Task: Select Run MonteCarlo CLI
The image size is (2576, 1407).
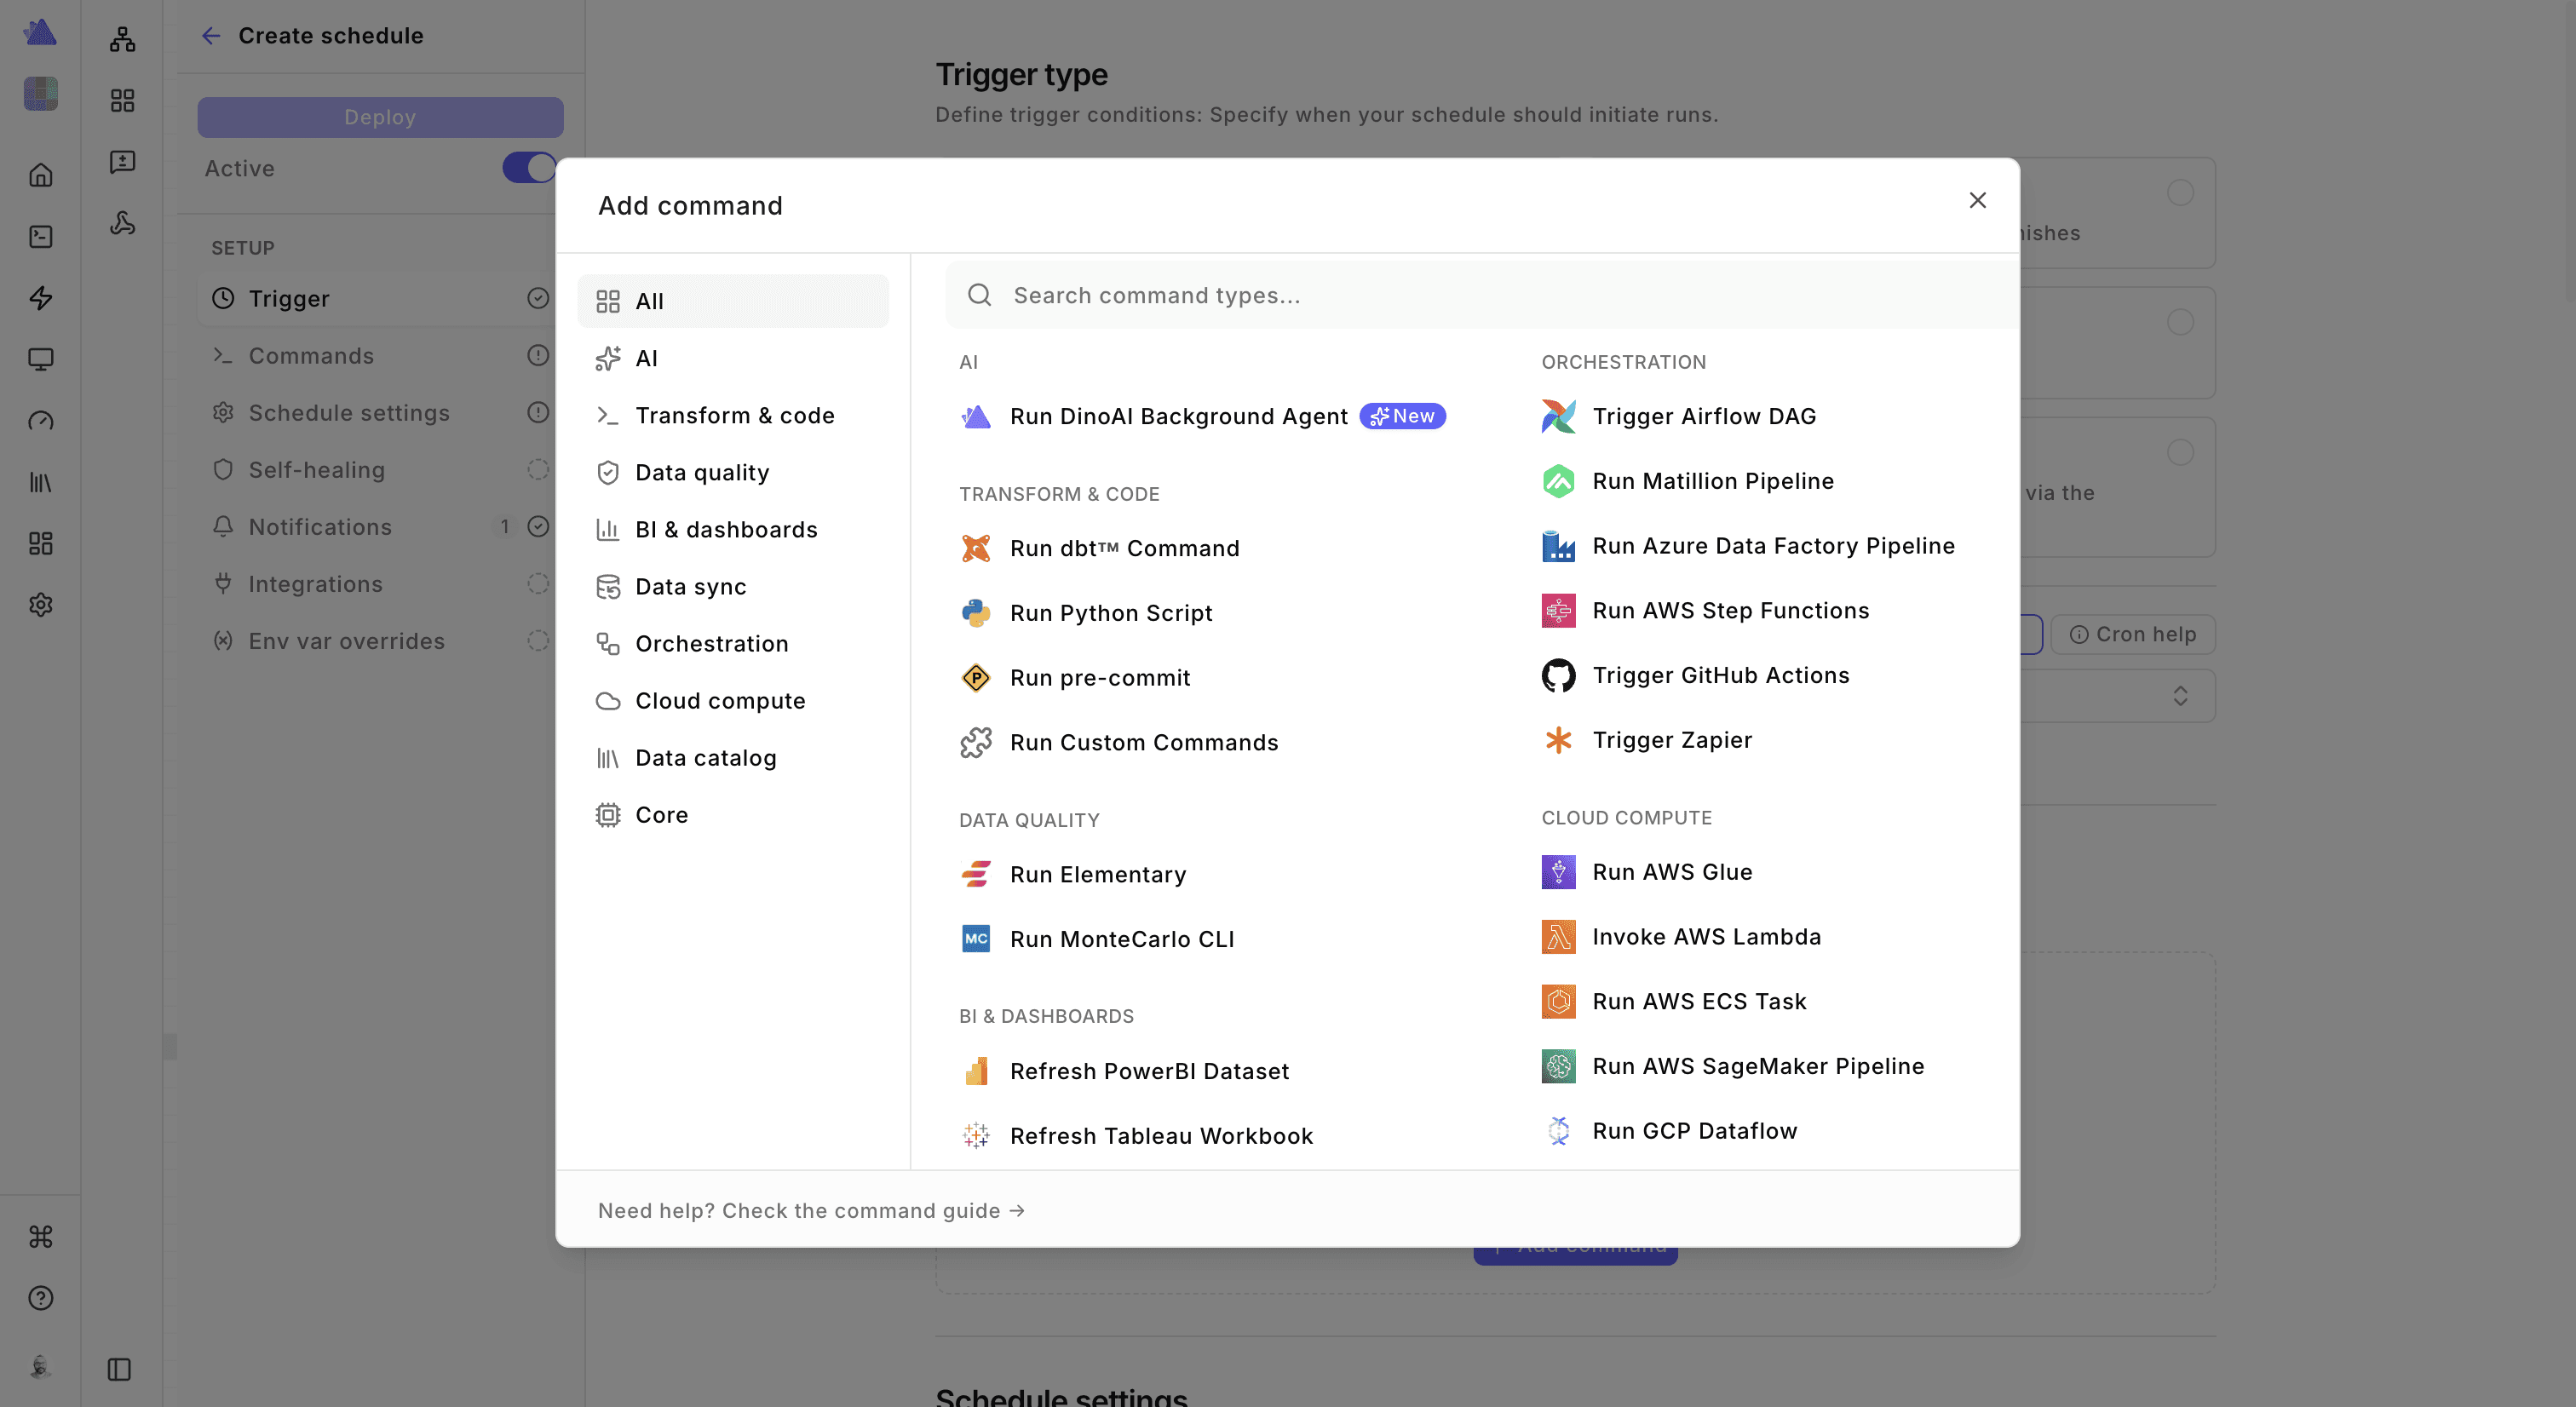Action: (1097, 940)
